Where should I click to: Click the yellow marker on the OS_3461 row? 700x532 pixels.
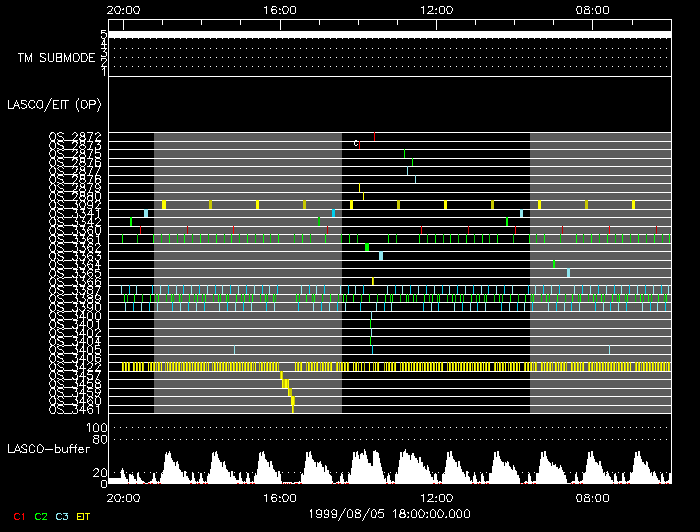[x=293, y=407]
